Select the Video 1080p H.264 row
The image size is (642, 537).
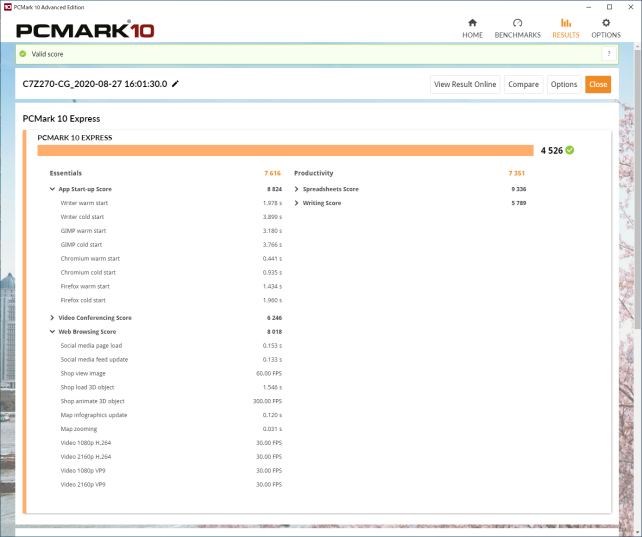pos(171,443)
